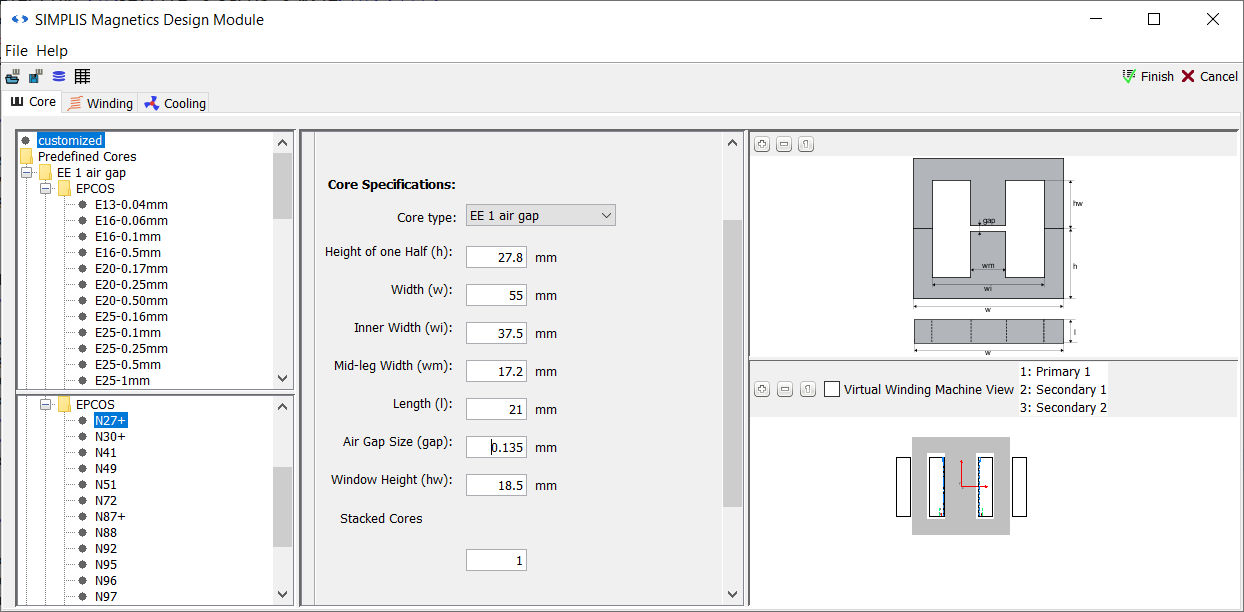Reset zoom in the winding view

(806, 389)
